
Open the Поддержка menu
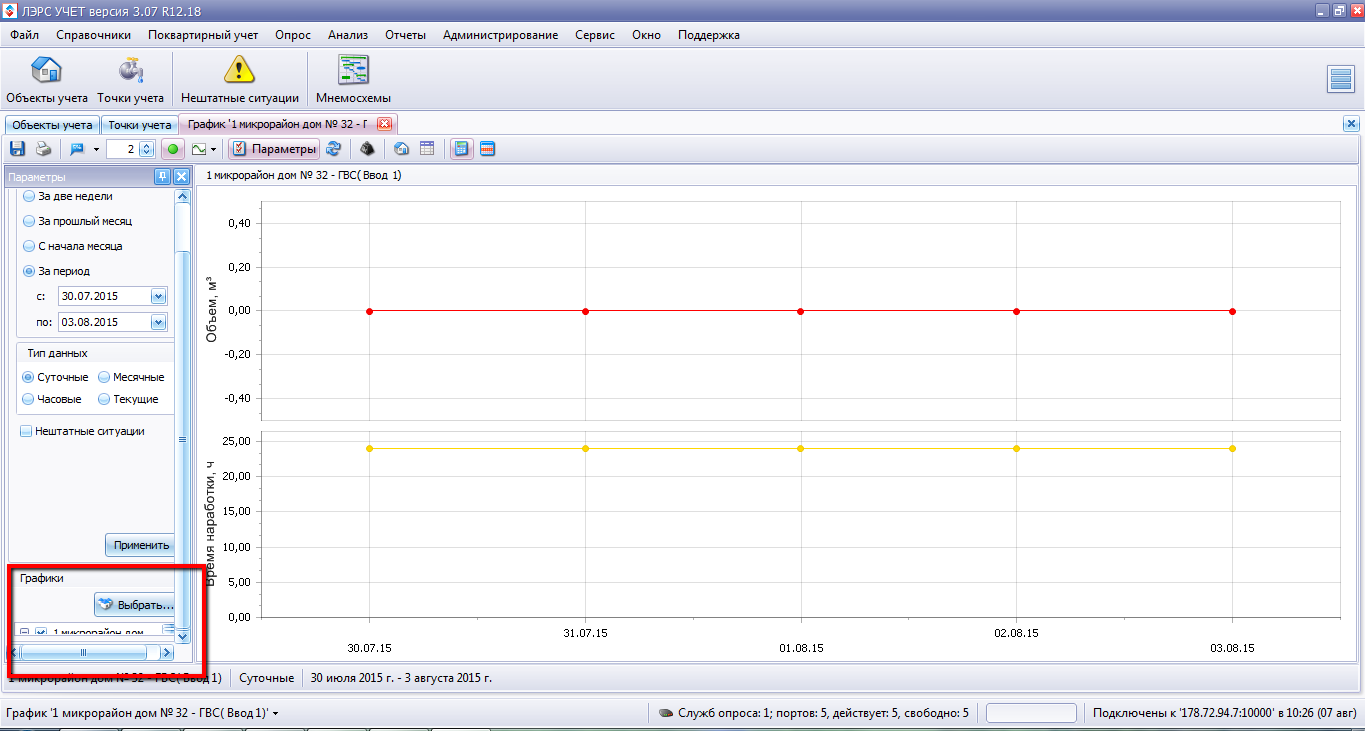click(x=709, y=35)
